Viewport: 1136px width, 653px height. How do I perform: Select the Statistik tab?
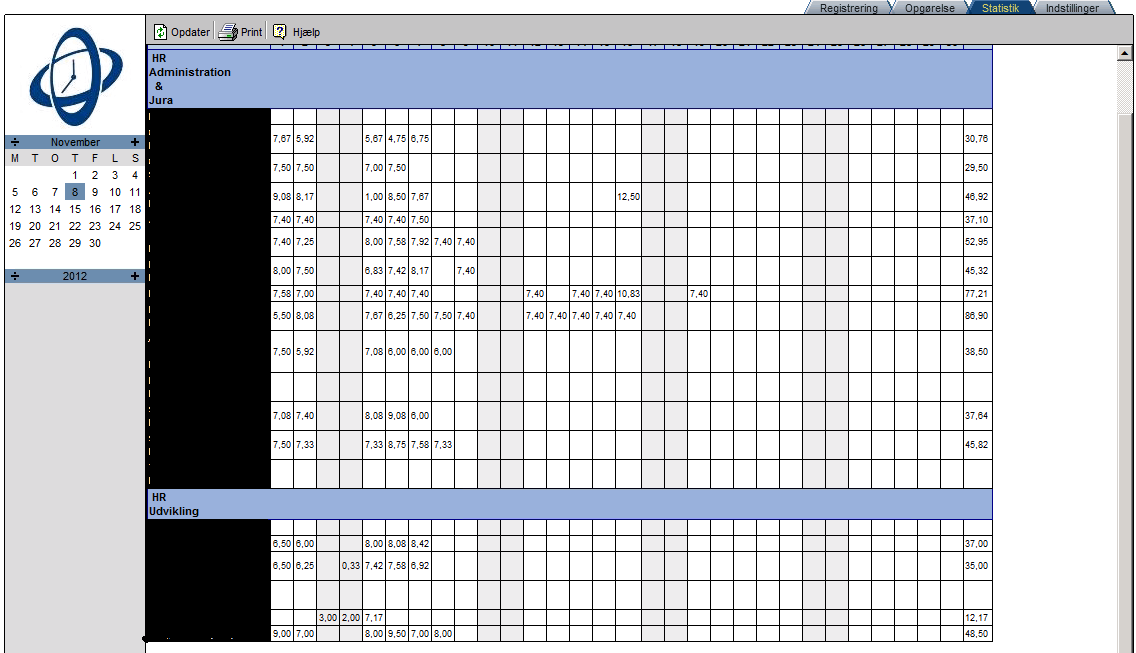tap(1000, 8)
